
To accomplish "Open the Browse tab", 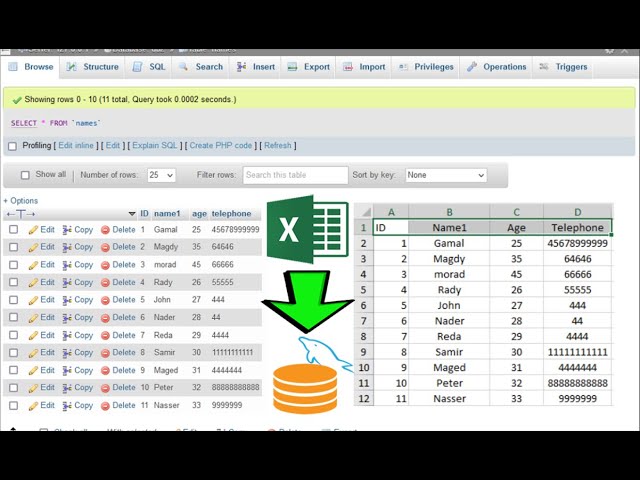I will 31,67.
